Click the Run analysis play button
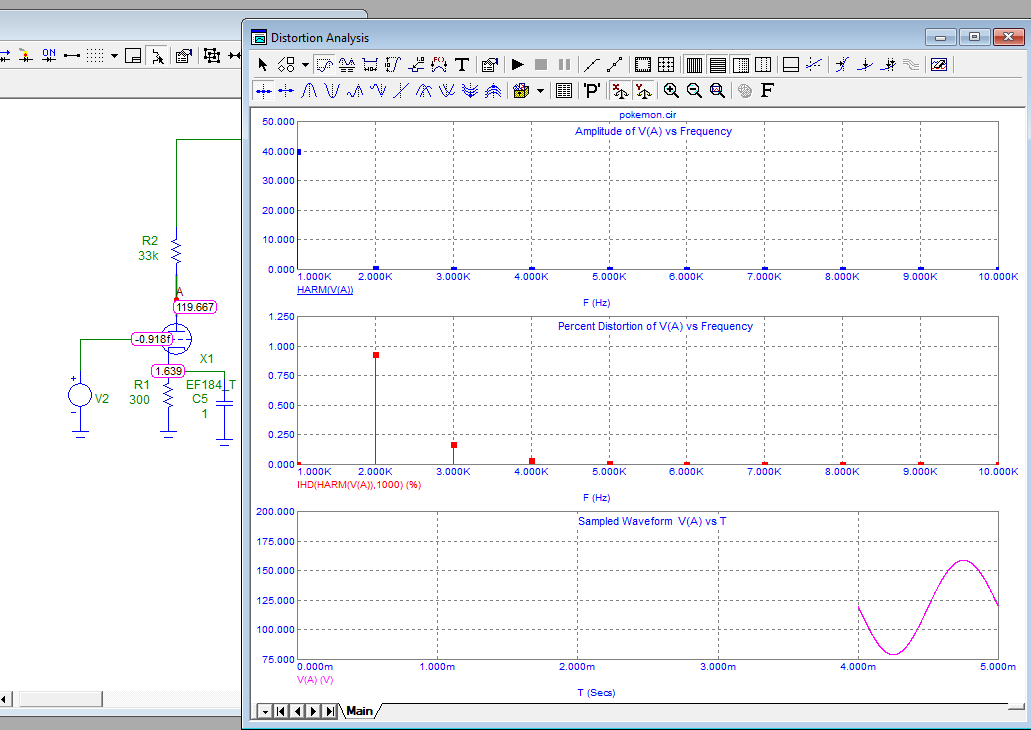This screenshot has width=1031, height=730. tap(518, 65)
